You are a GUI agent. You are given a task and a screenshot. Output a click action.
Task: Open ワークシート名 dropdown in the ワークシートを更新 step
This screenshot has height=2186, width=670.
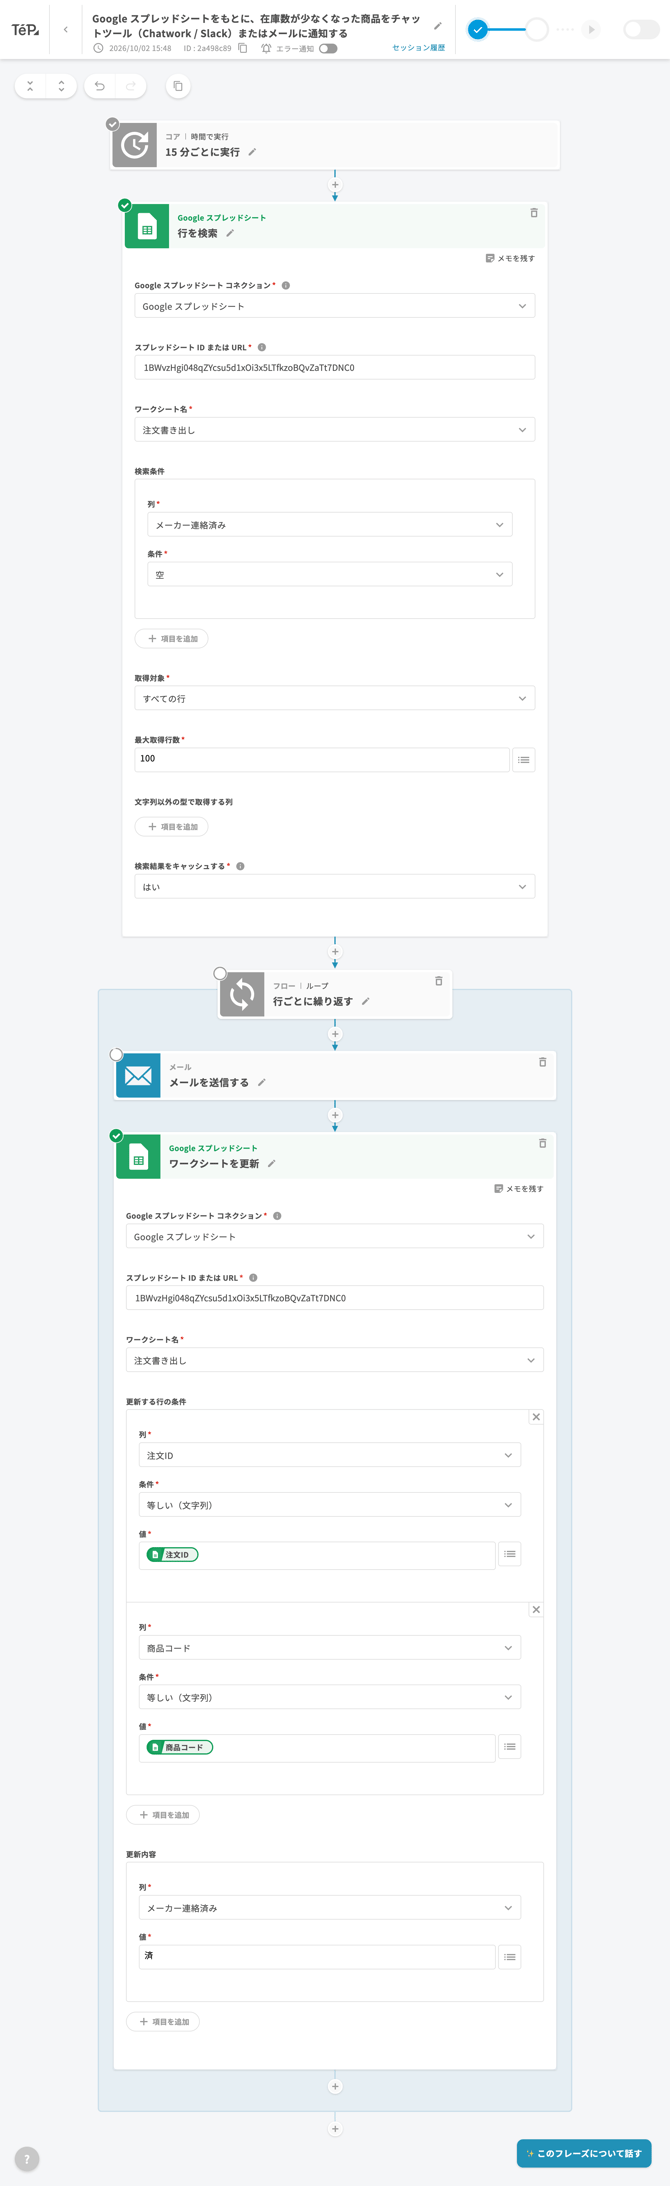point(335,1361)
